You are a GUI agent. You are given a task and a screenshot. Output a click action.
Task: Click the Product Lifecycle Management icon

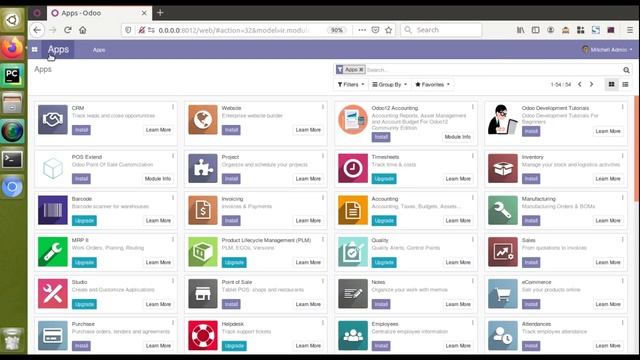(203, 252)
